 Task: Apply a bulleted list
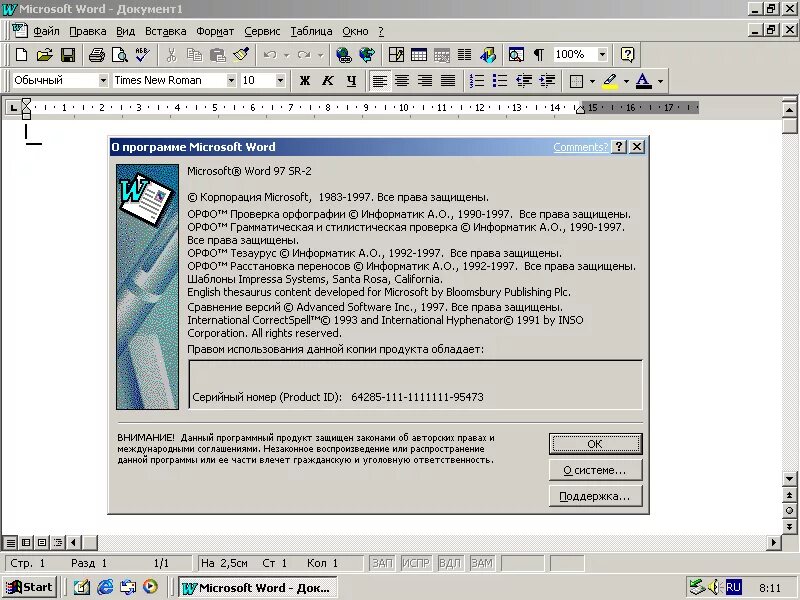[x=499, y=81]
